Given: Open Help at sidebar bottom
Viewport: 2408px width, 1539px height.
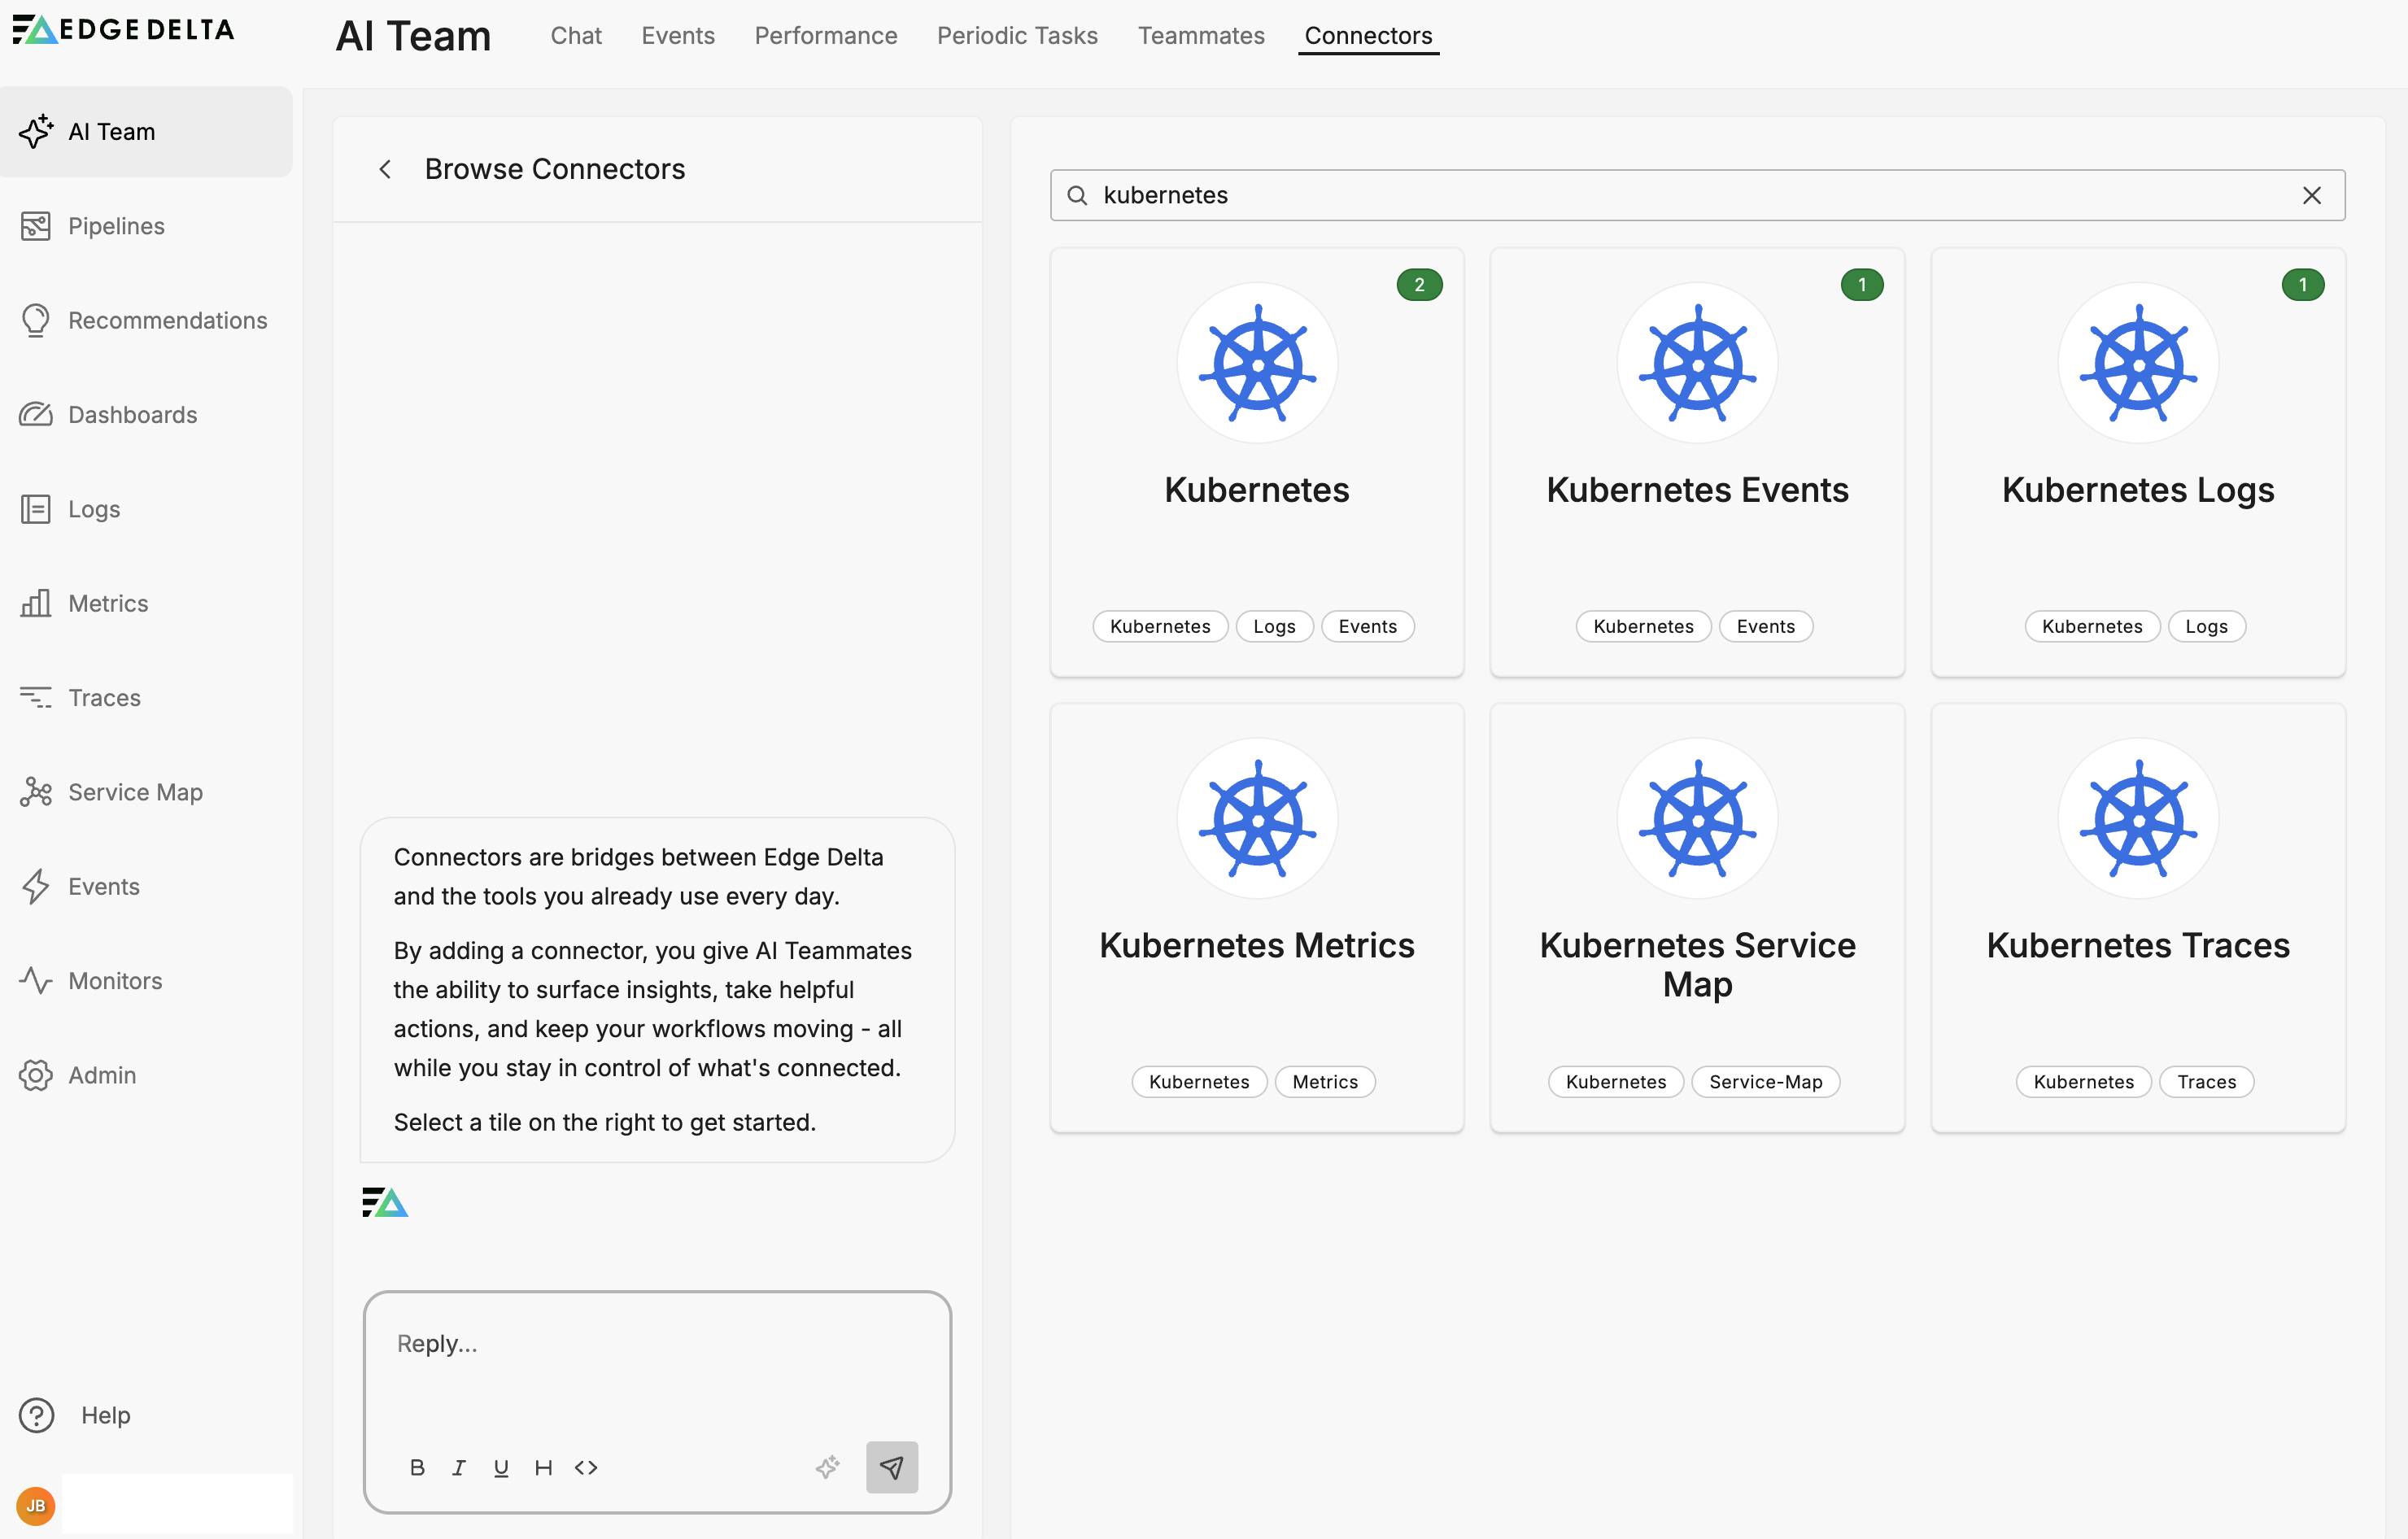Looking at the screenshot, I should click(105, 1415).
